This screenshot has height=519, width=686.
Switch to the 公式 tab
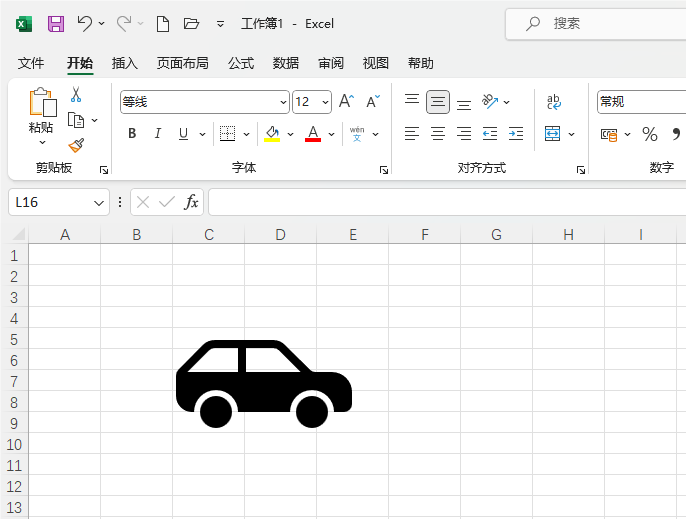[x=241, y=63]
